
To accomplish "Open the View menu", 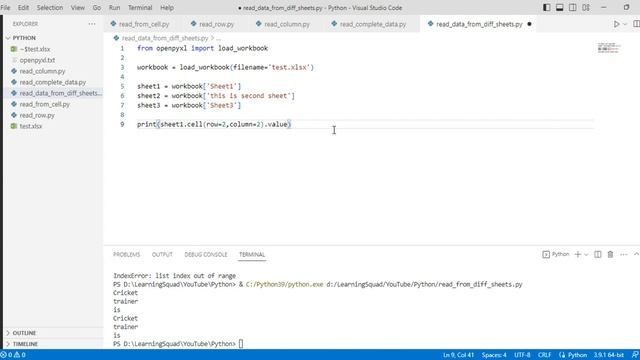I will point(78,7).
